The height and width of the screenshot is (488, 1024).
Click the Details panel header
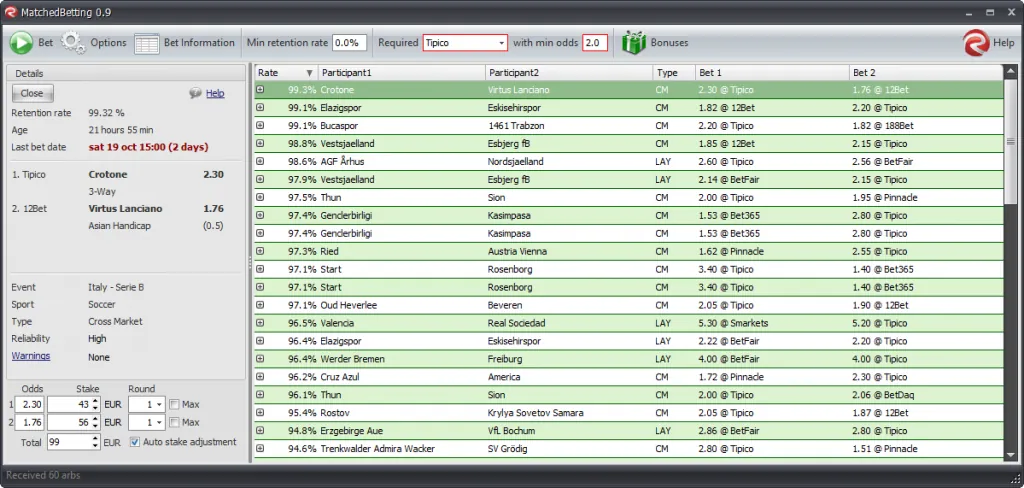pos(126,74)
